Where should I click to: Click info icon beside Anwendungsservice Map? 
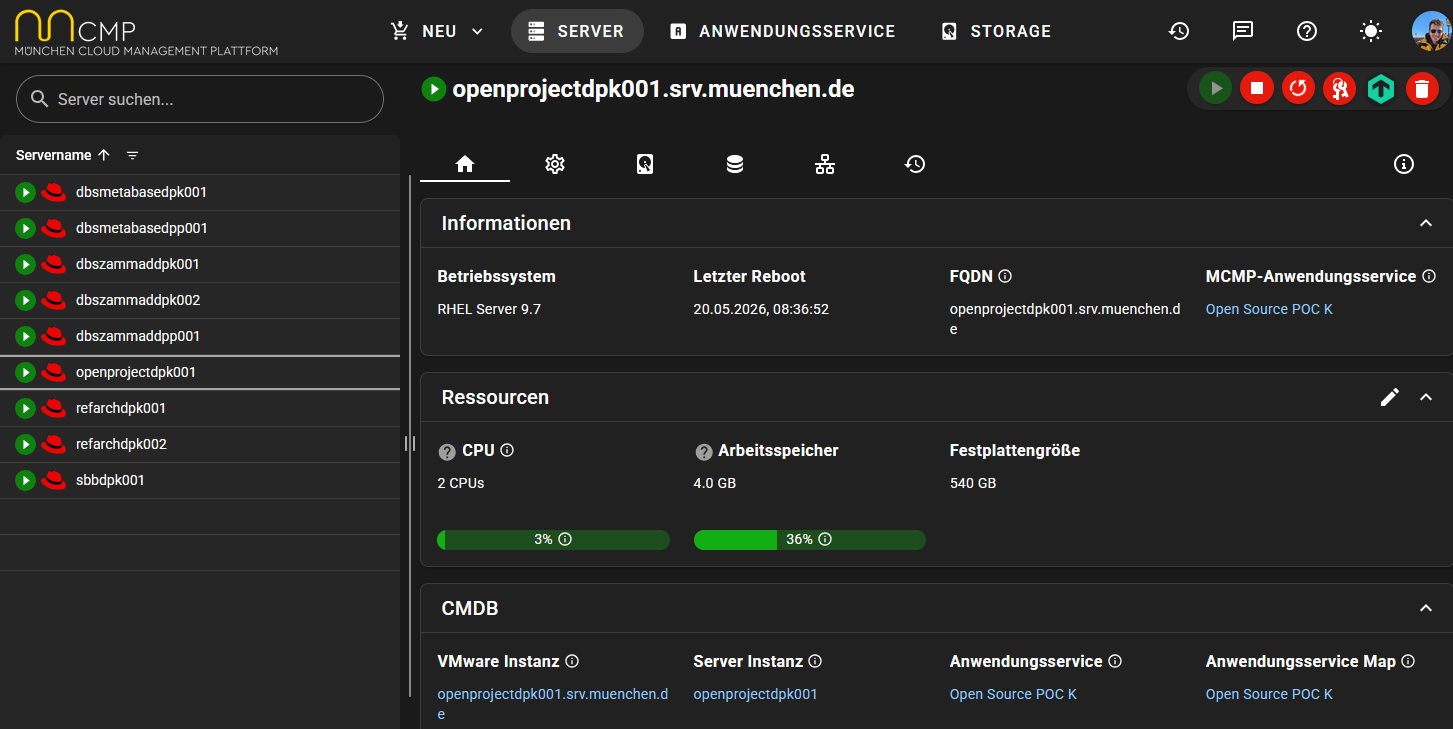1408,661
